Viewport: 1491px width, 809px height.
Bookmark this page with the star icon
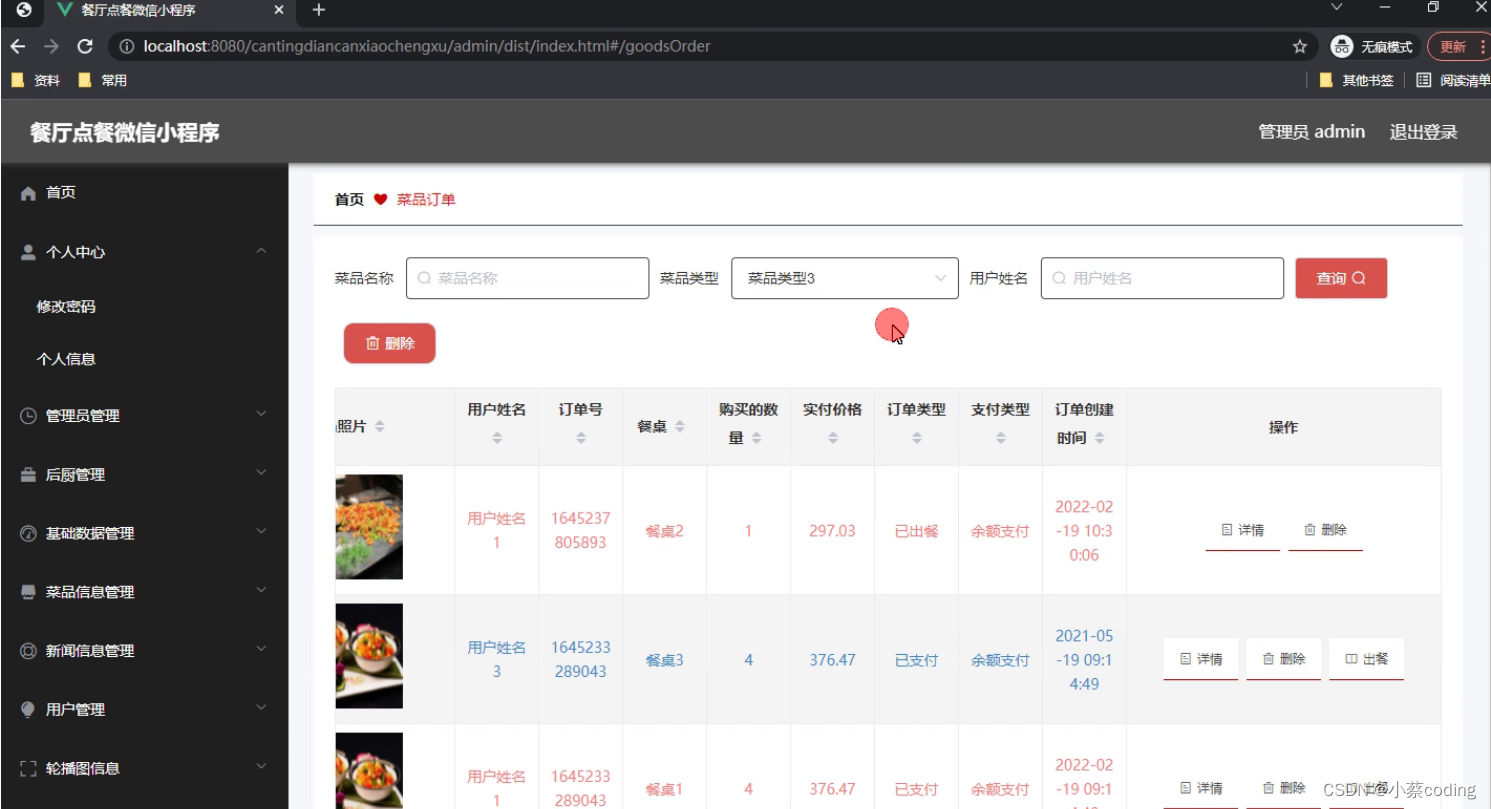tap(1300, 46)
